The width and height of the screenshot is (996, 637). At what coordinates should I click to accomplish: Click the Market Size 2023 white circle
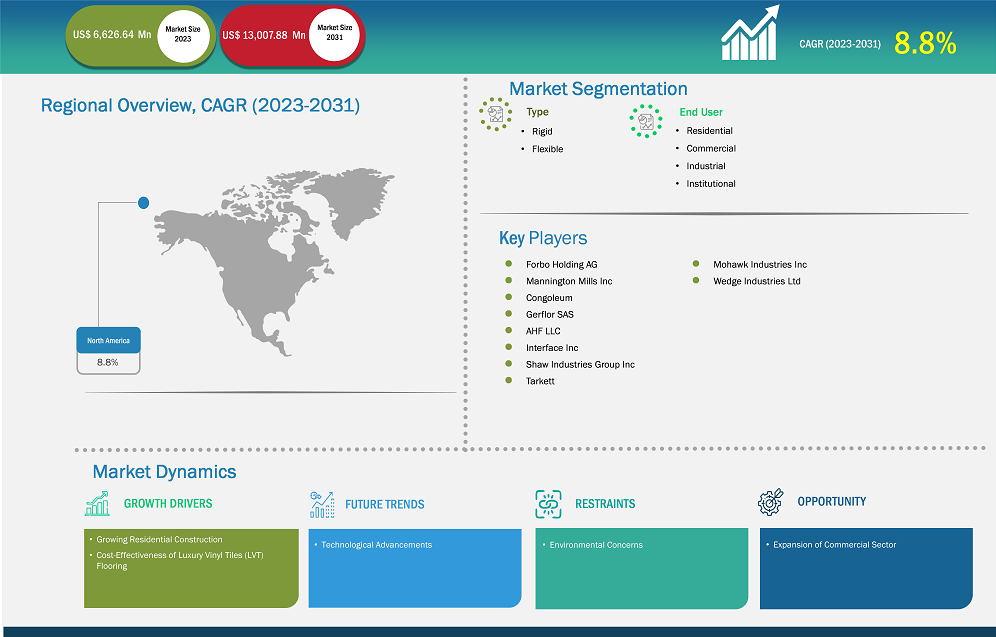(x=183, y=35)
